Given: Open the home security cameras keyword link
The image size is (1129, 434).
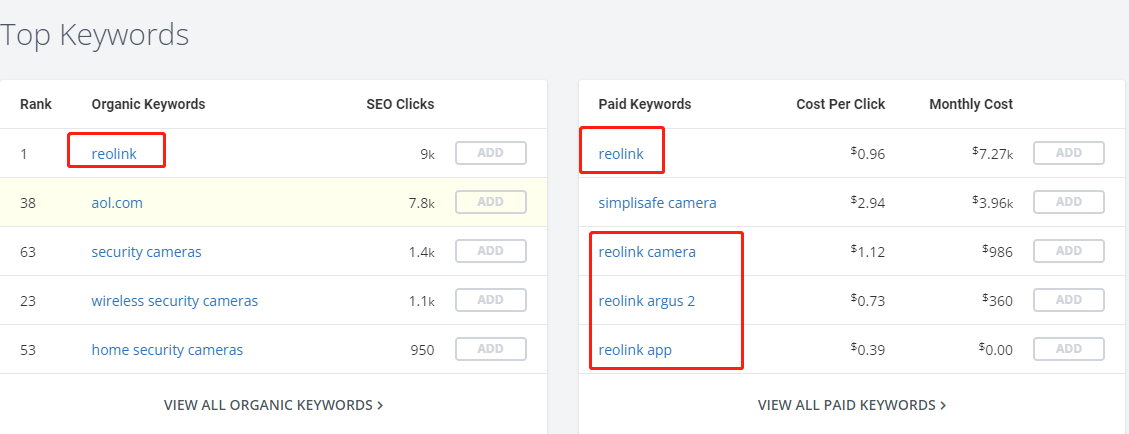Looking at the screenshot, I should pos(167,350).
